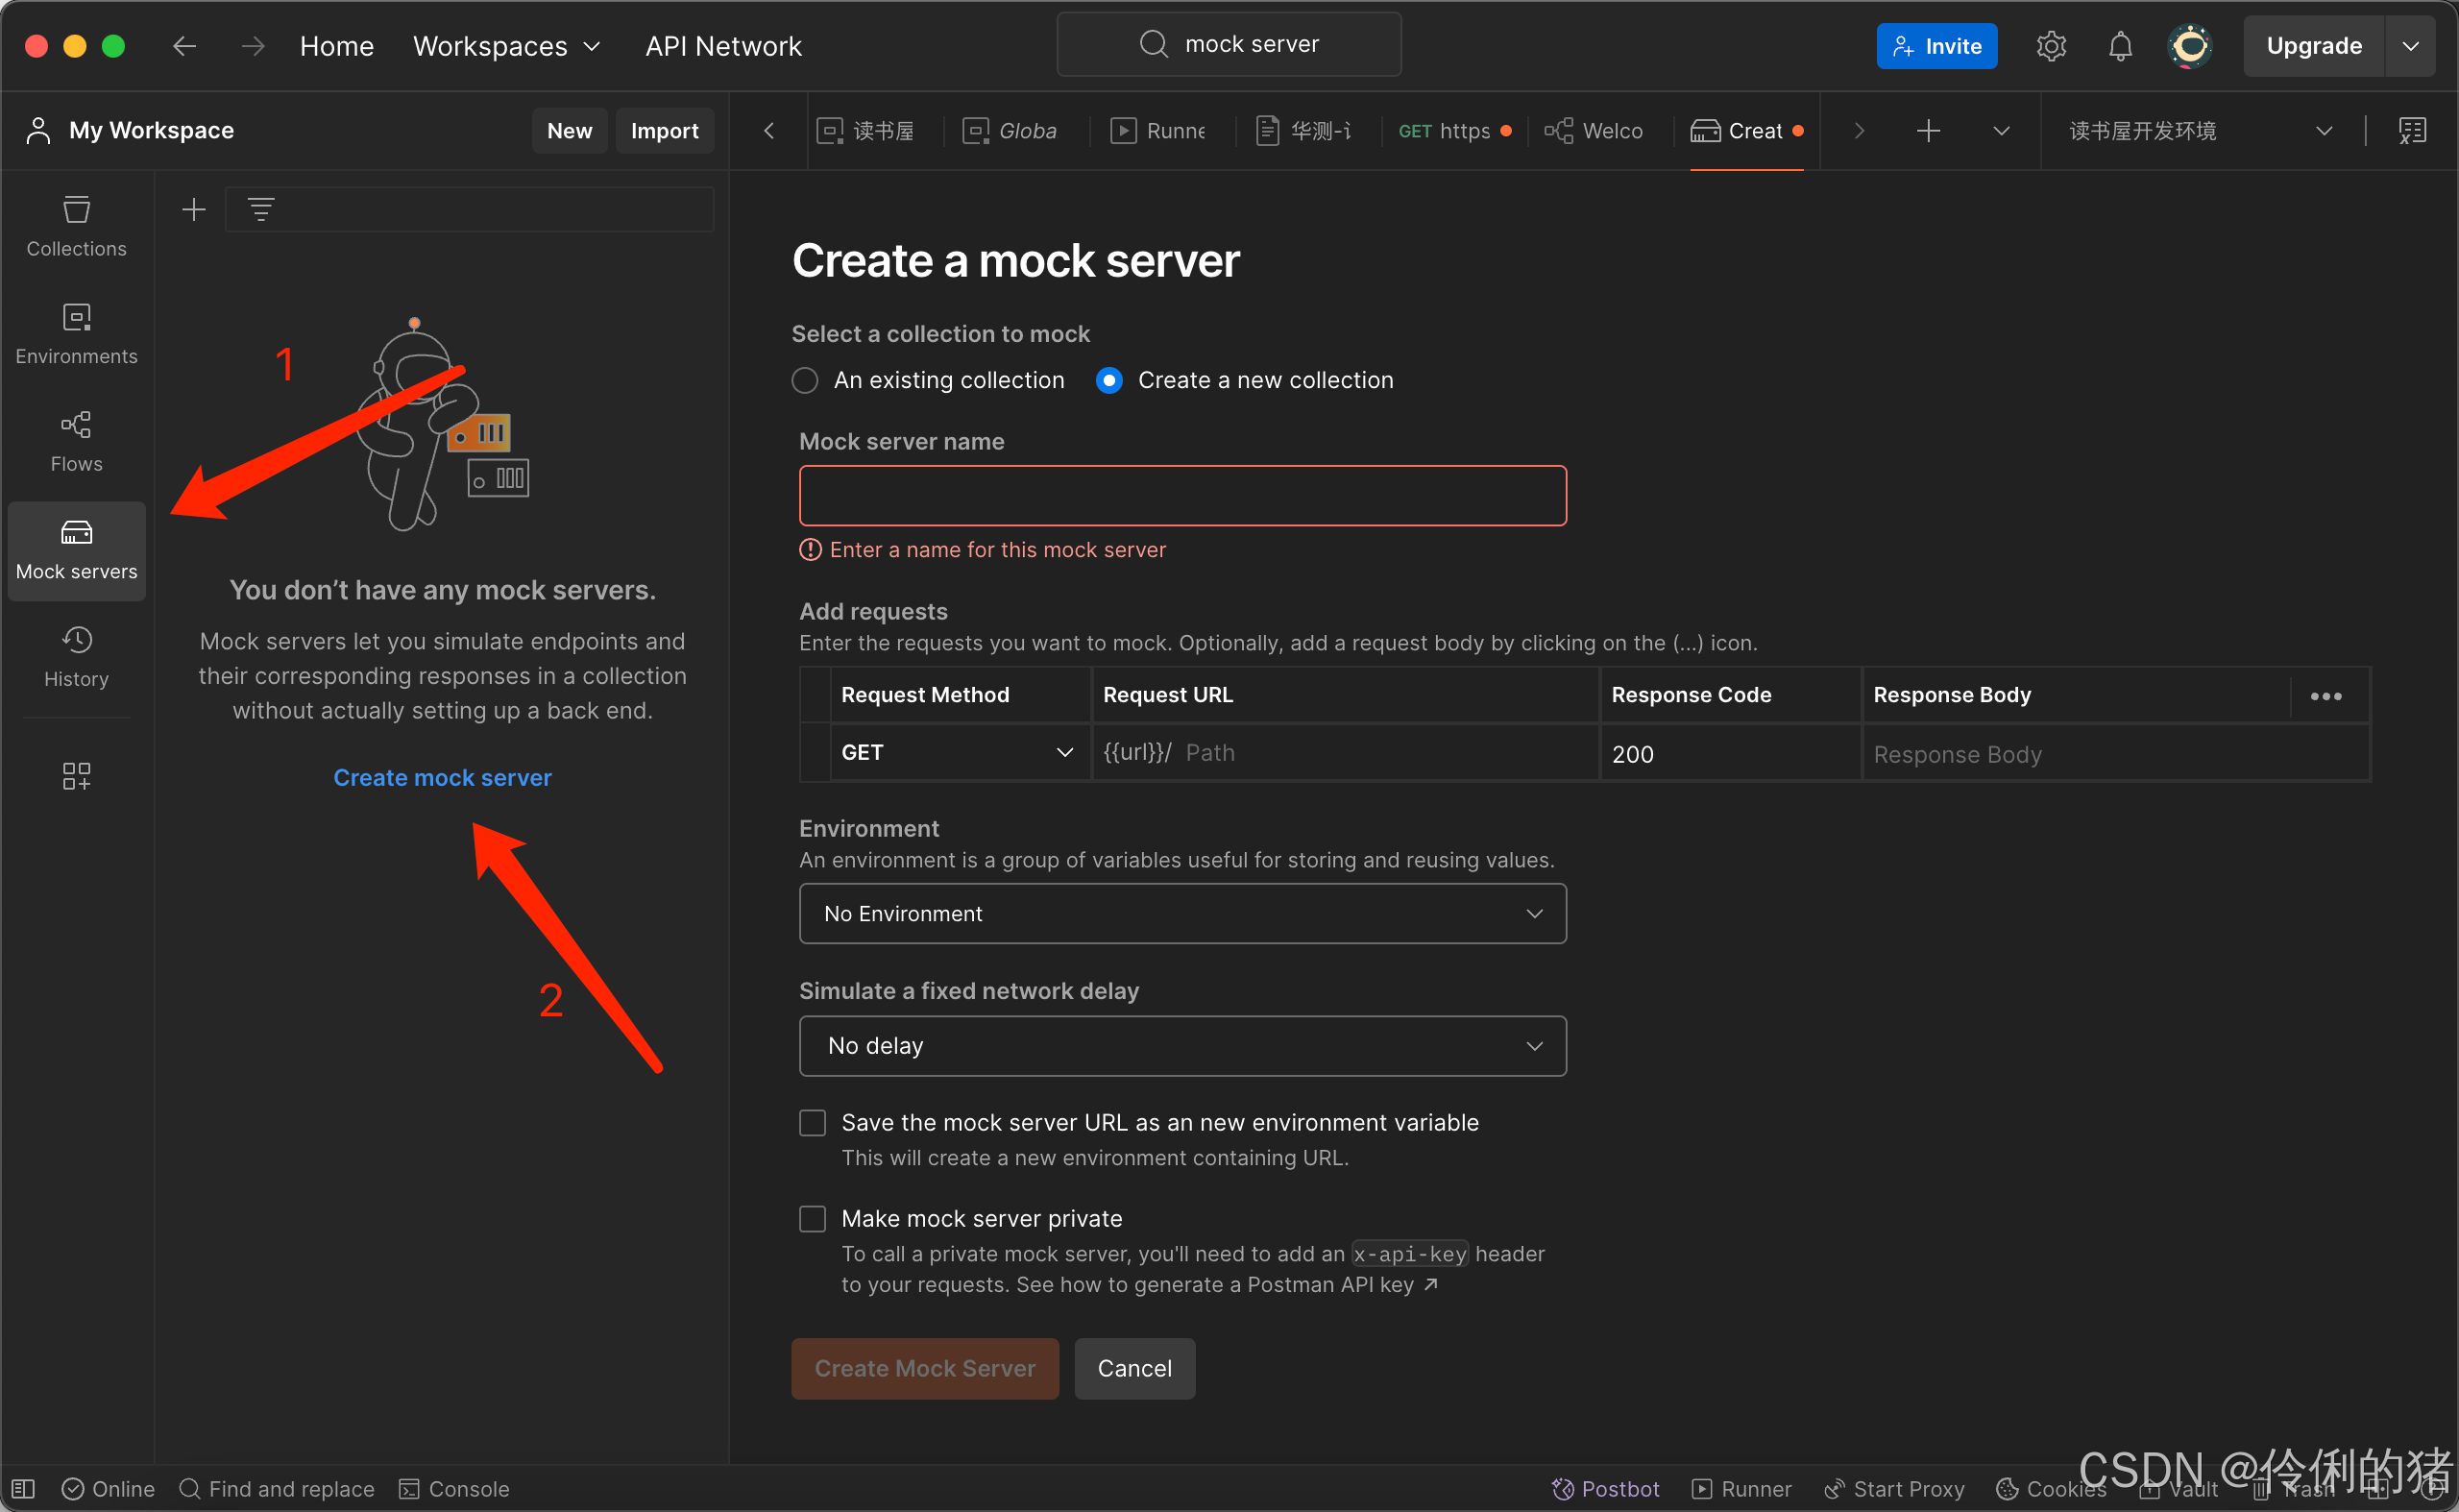2459x1512 pixels.
Task: Click the Create Mock Server button
Action: point(924,1368)
